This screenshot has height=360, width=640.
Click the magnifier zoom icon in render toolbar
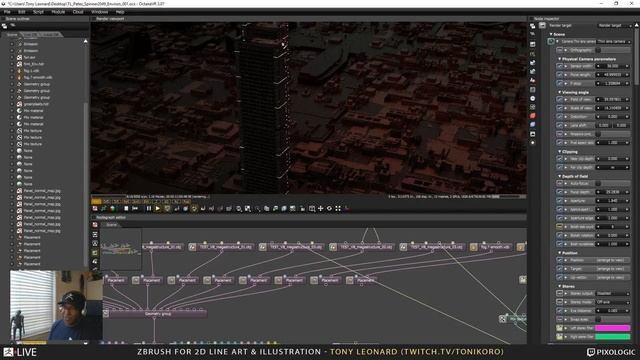(x=239, y=209)
